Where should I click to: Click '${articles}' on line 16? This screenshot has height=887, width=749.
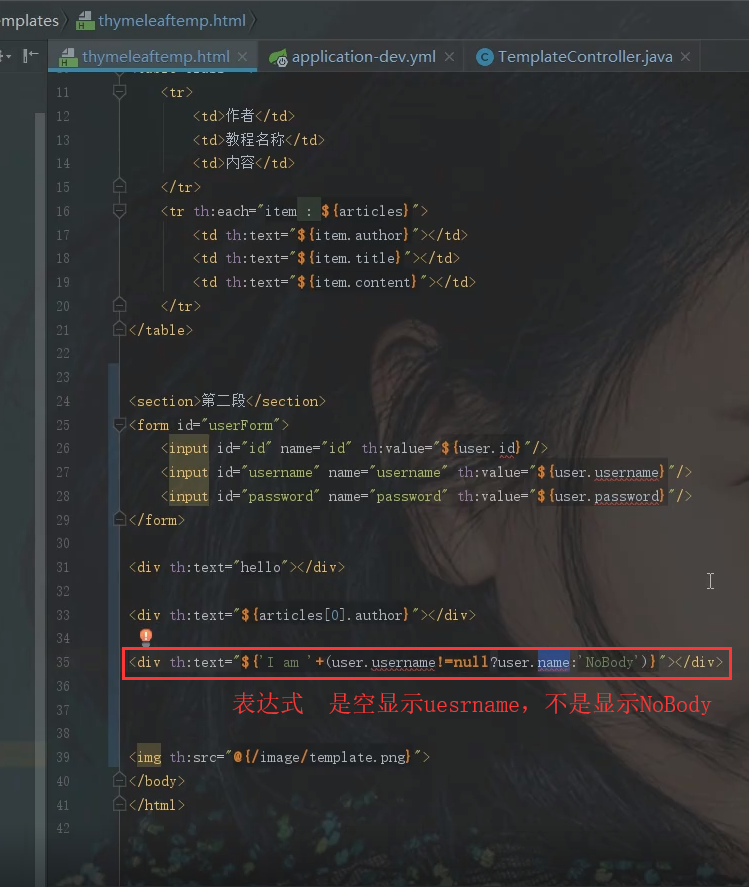coord(365,212)
